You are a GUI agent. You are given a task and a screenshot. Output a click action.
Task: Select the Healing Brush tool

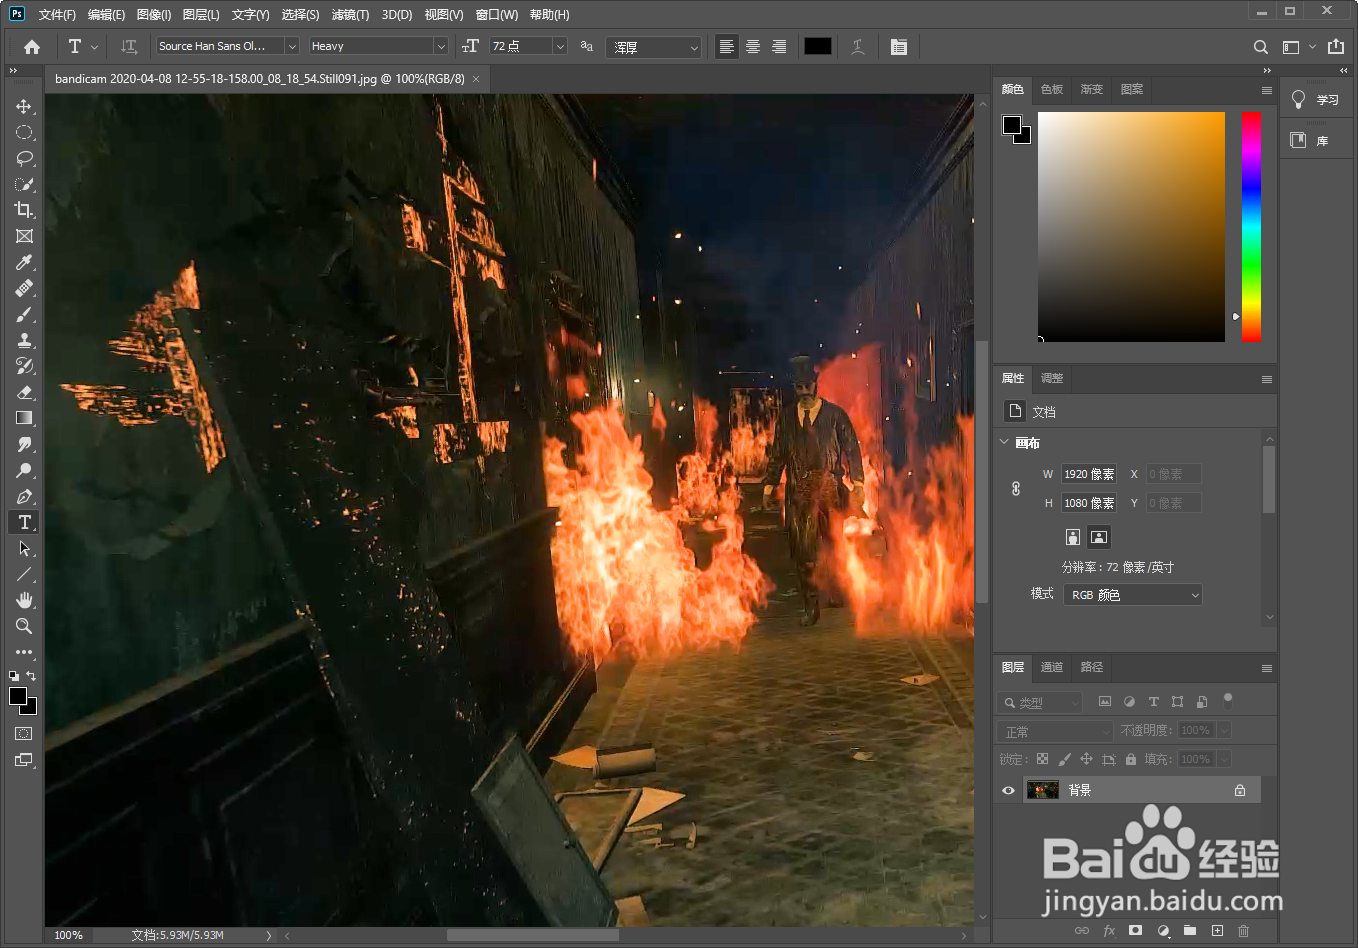pos(24,288)
